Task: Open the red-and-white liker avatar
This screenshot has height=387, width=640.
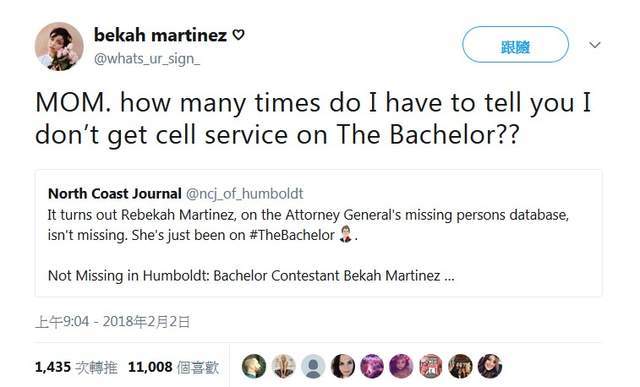Action: [x=431, y=366]
